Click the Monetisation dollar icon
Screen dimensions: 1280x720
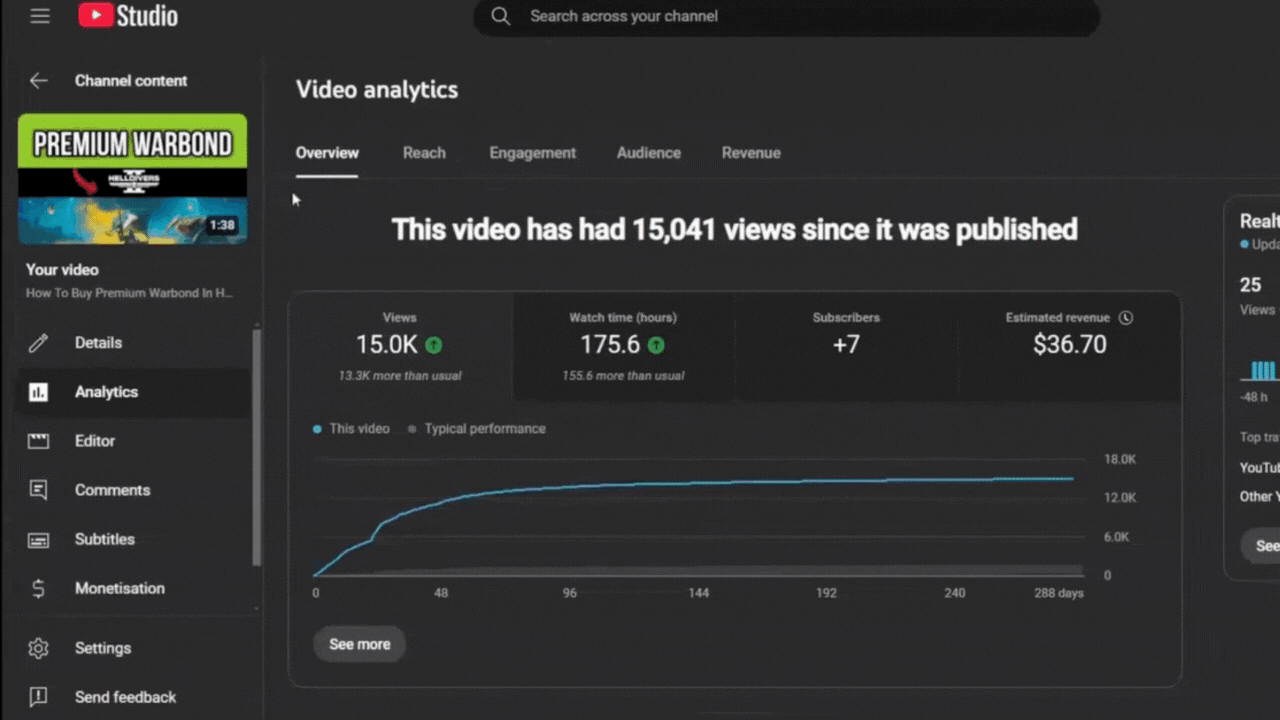[38, 589]
